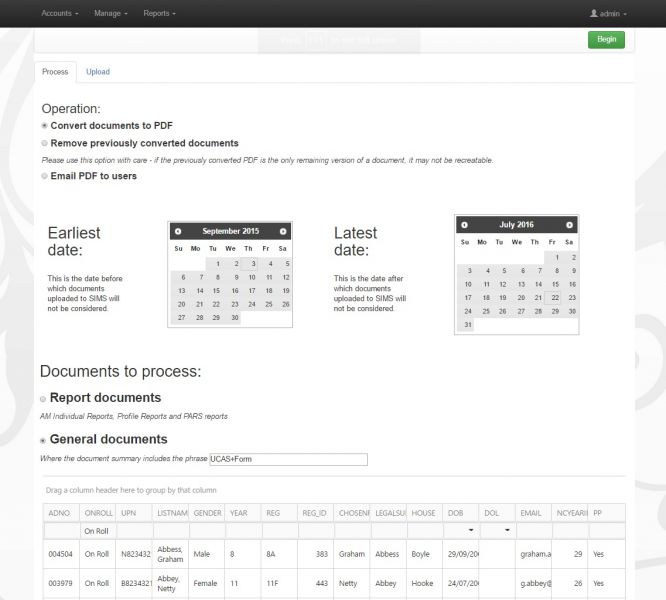Open the Reports dropdown menu
666x600 pixels.
[x=159, y=14]
